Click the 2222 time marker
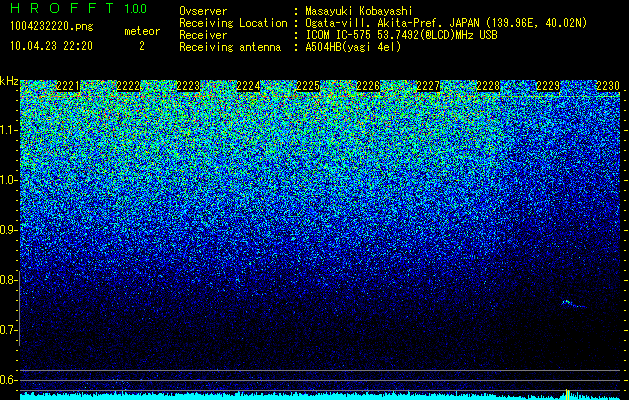Image resolution: width=629 pixels, height=400 pixels. 128,86
